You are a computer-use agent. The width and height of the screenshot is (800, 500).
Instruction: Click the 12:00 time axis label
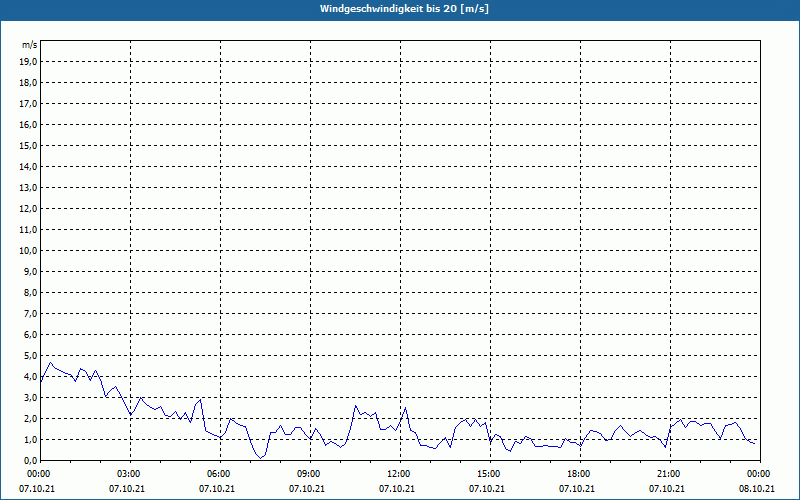pyautogui.click(x=400, y=474)
